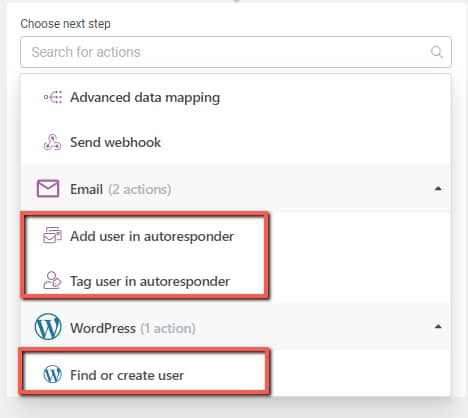Screen dimensions: 468x418
Task: Collapse the WordPress actions group arrow
Action: [x=438, y=326]
